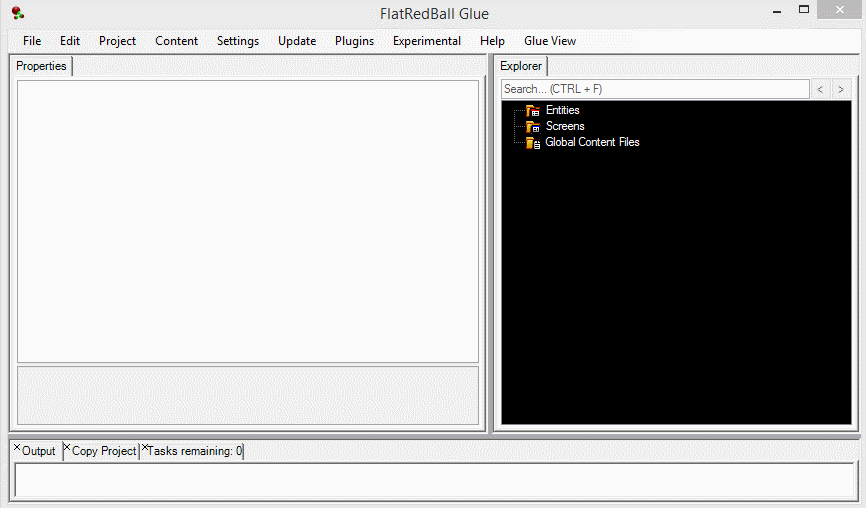The height and width of the screenshot is (508, 866).
Task: Click the Entities folder icon
Action: [x=532, y=110]
